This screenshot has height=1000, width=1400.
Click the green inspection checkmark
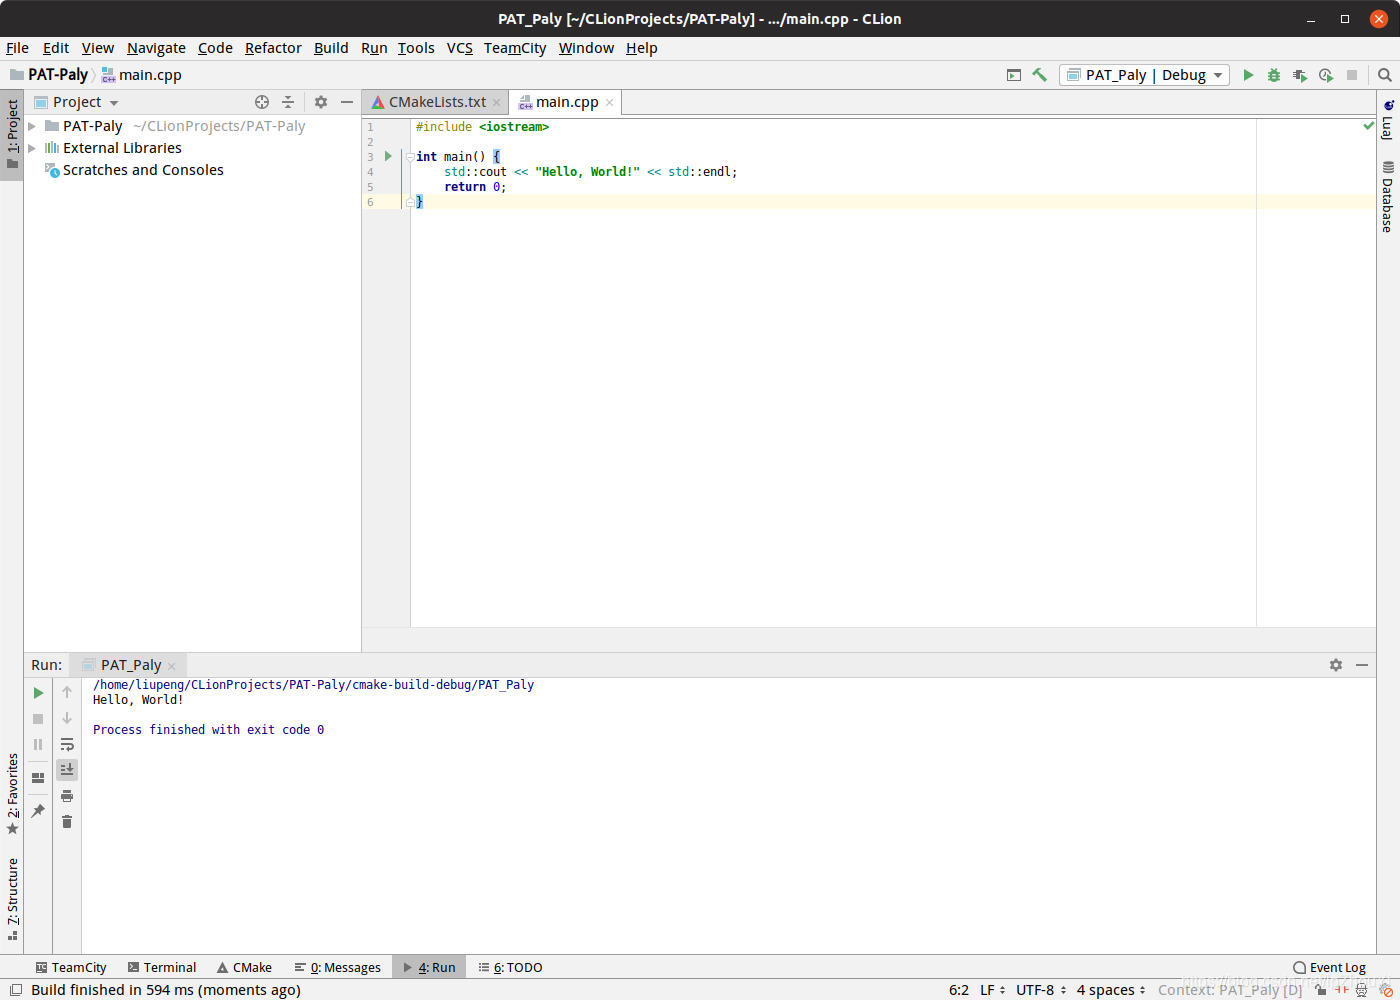coord(1368,126)
